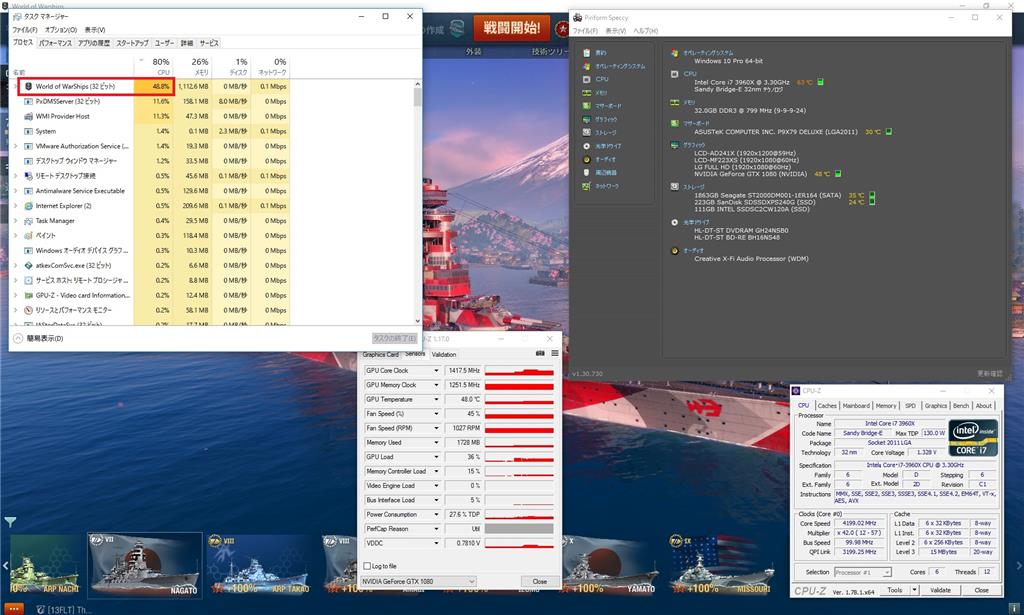Viewport: 1024px width, 615px height.
Task: Open the メモリ icon in Speccy sidebar
Action: coord(586,93)
